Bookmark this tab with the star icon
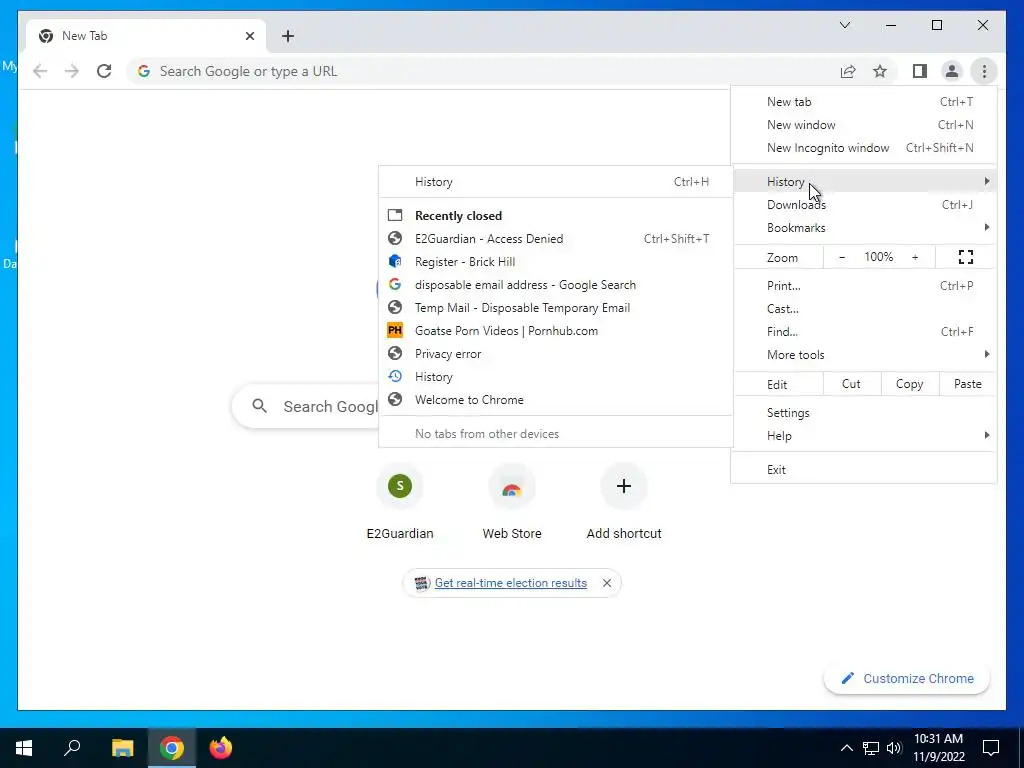This screenshot has width=1024, height=768. point(880,71)
